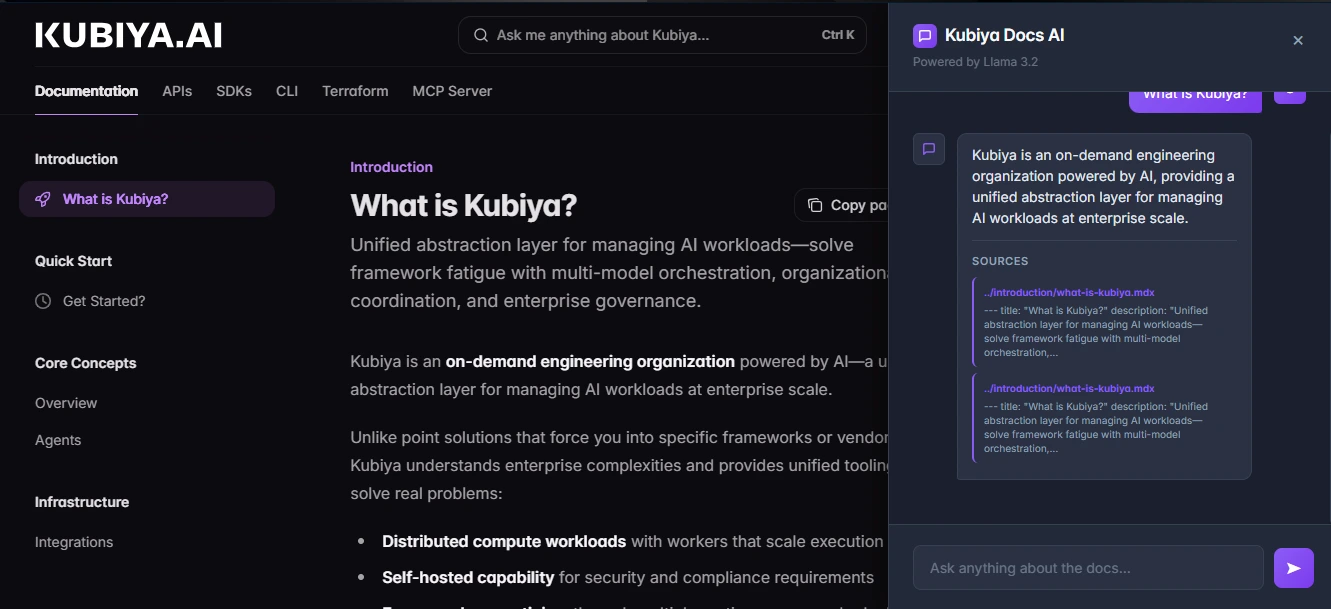Click the bold 'on-demand engineering organization' text
Screen dimensions: 1331x609
(x=590, y=361)
